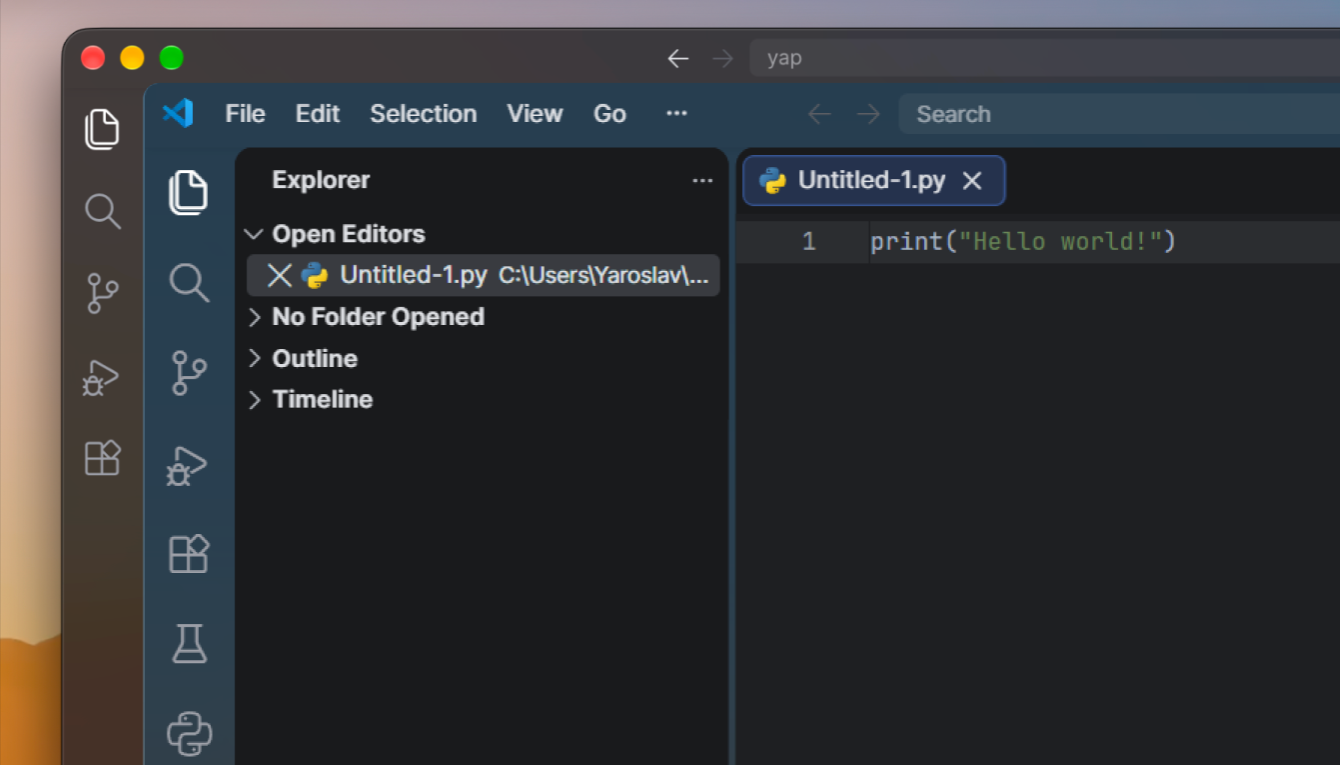This screenshot has height=765, width=1340.
Task: Click the Explorer panel title
Action: click(321, 180)
